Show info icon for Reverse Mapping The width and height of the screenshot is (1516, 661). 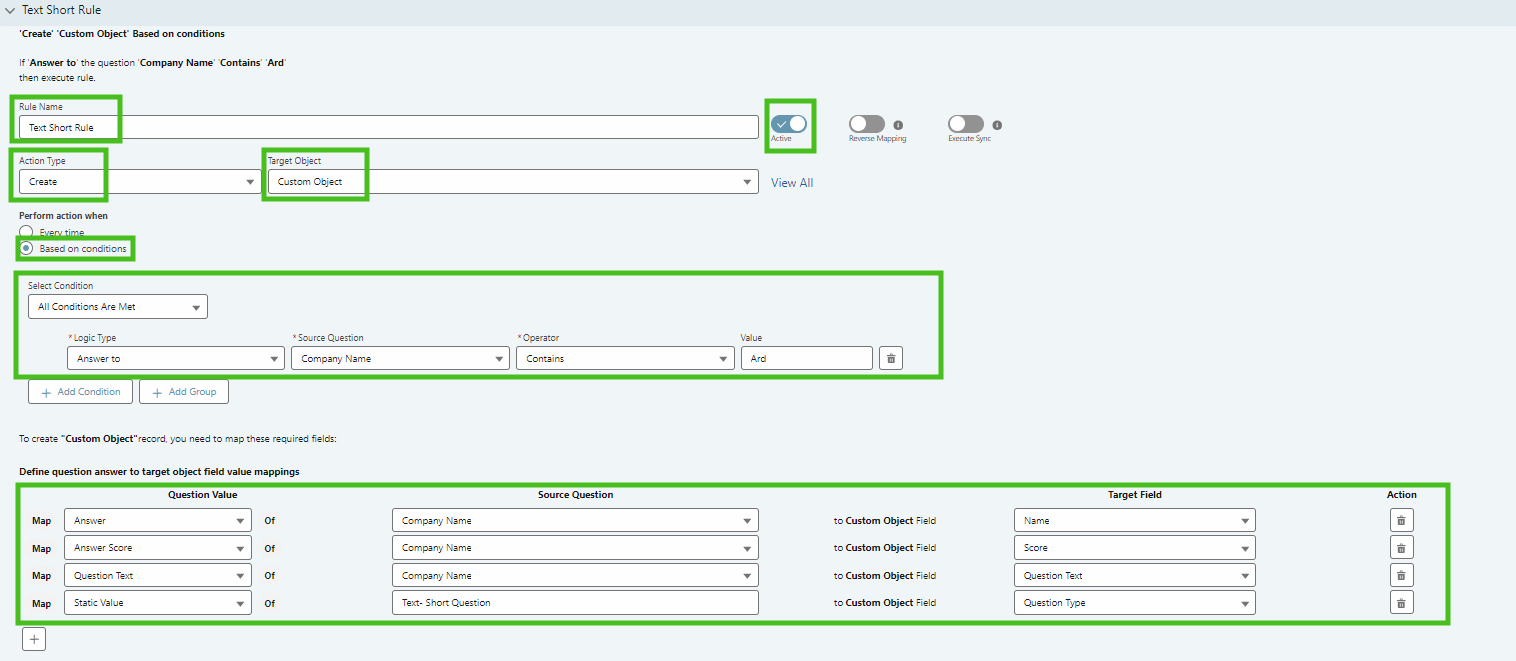[x=898, y=125]
